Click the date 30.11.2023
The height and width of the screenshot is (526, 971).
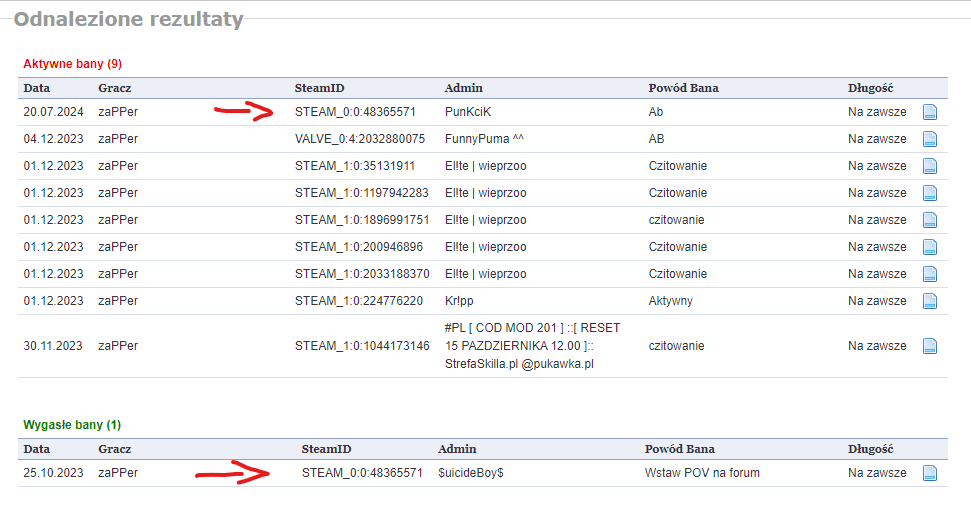(53, 346)
